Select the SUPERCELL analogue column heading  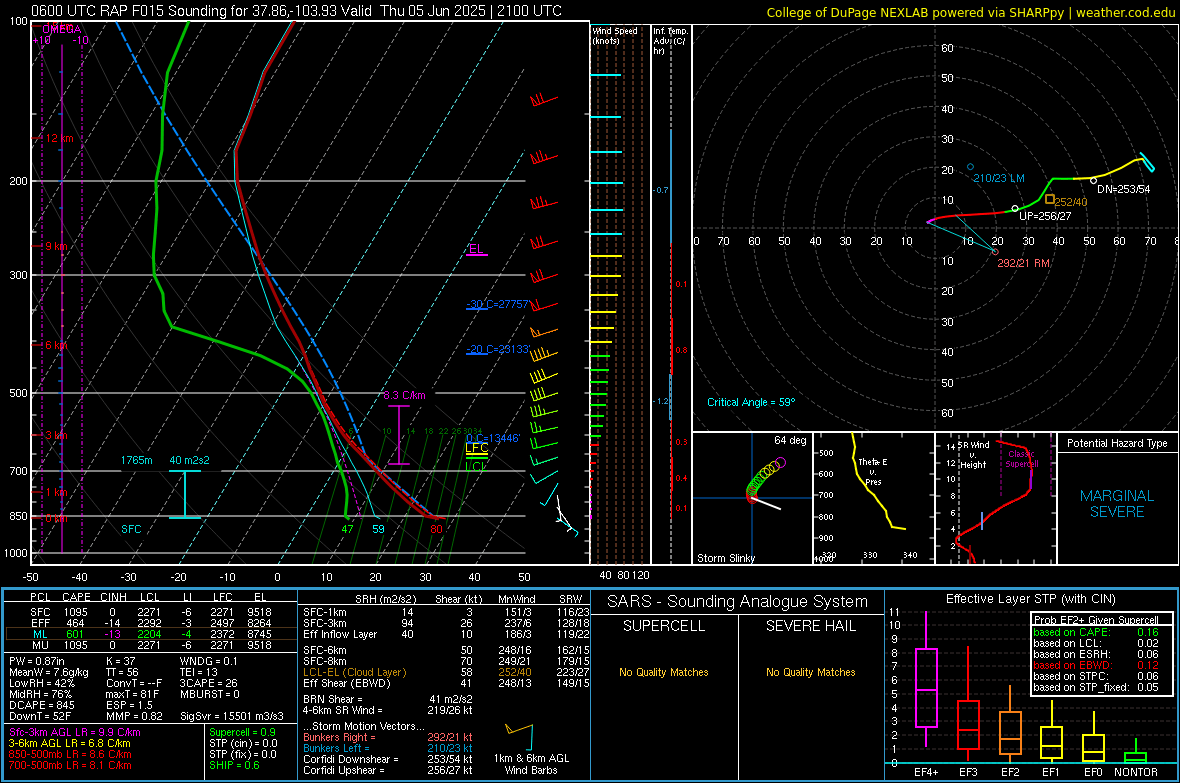pos(664,626)
